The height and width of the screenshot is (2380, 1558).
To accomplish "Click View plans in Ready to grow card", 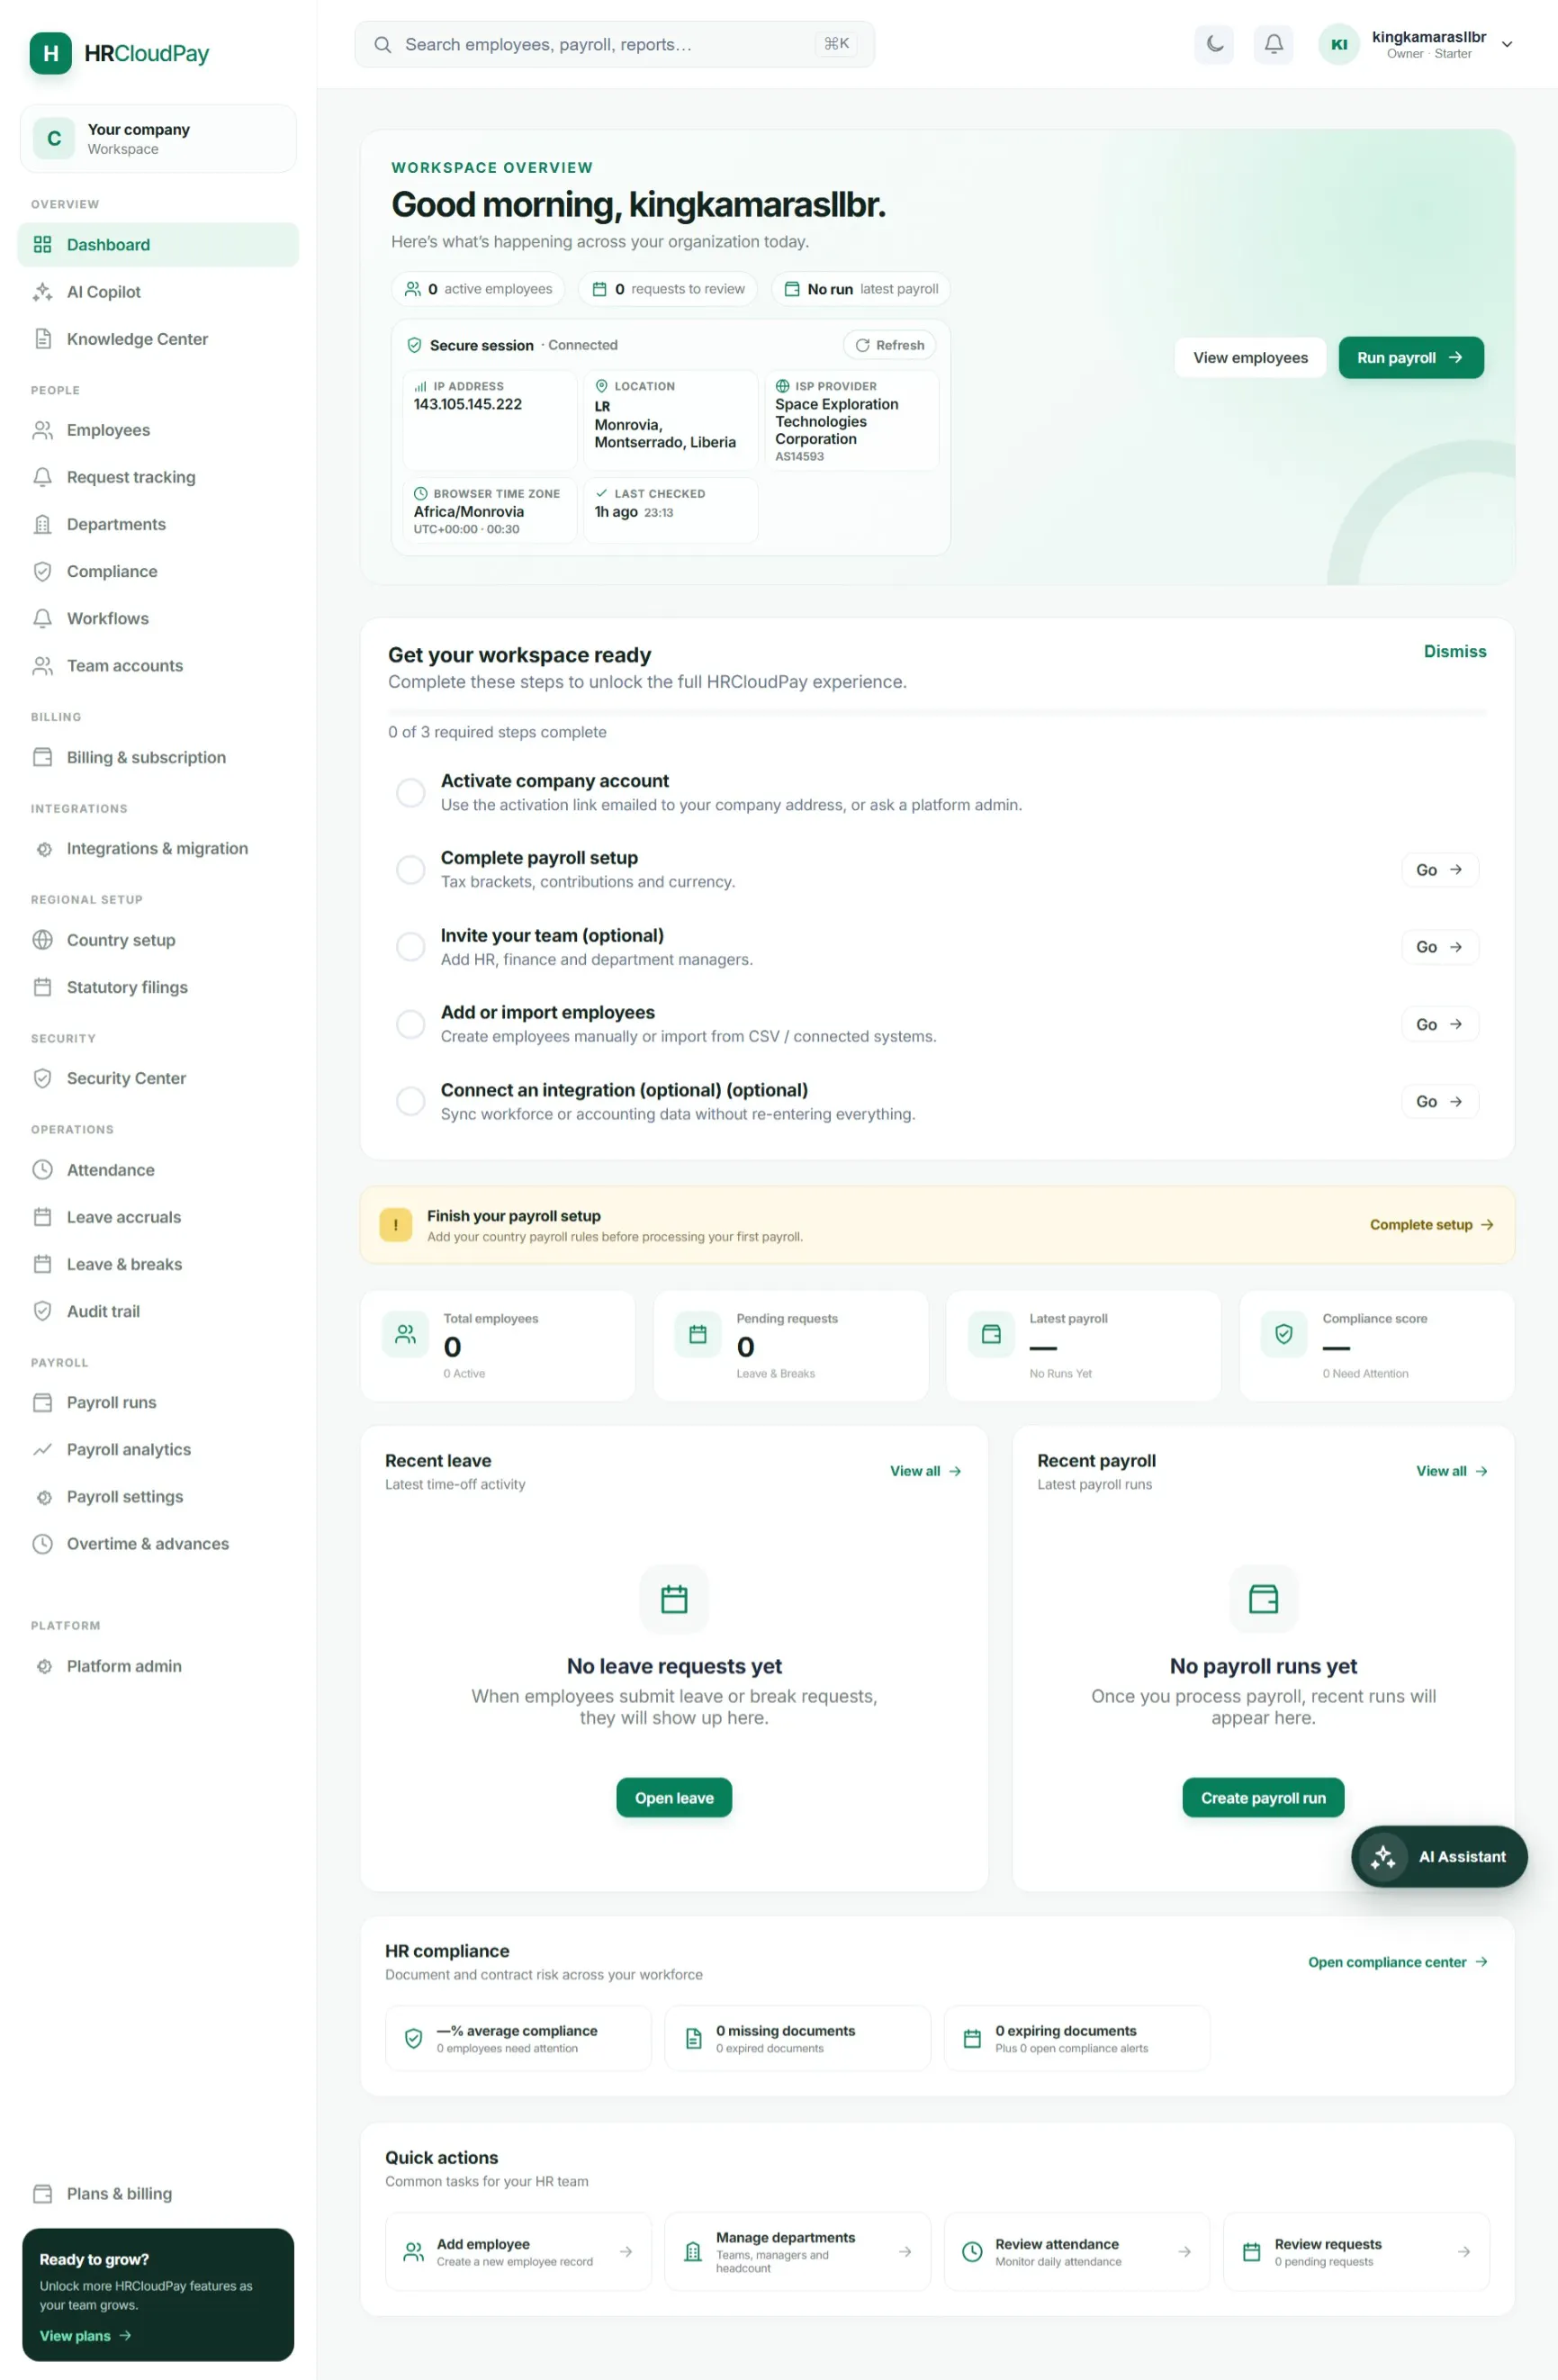I will point(85,2336).
